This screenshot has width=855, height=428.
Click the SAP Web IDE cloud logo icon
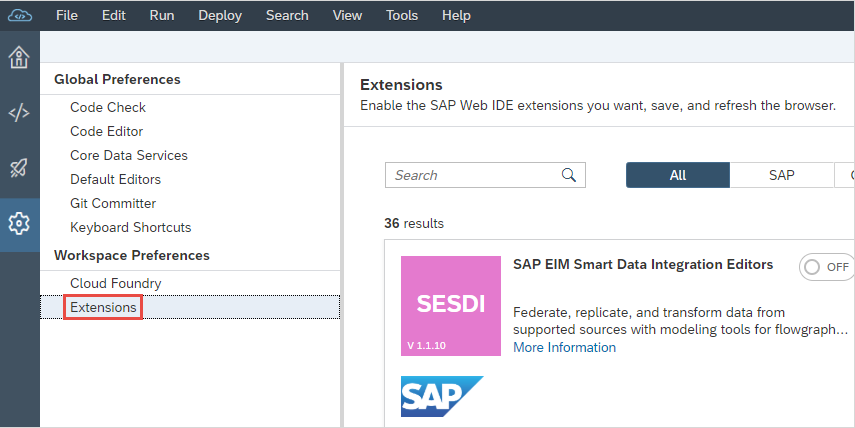coord(20,16)
